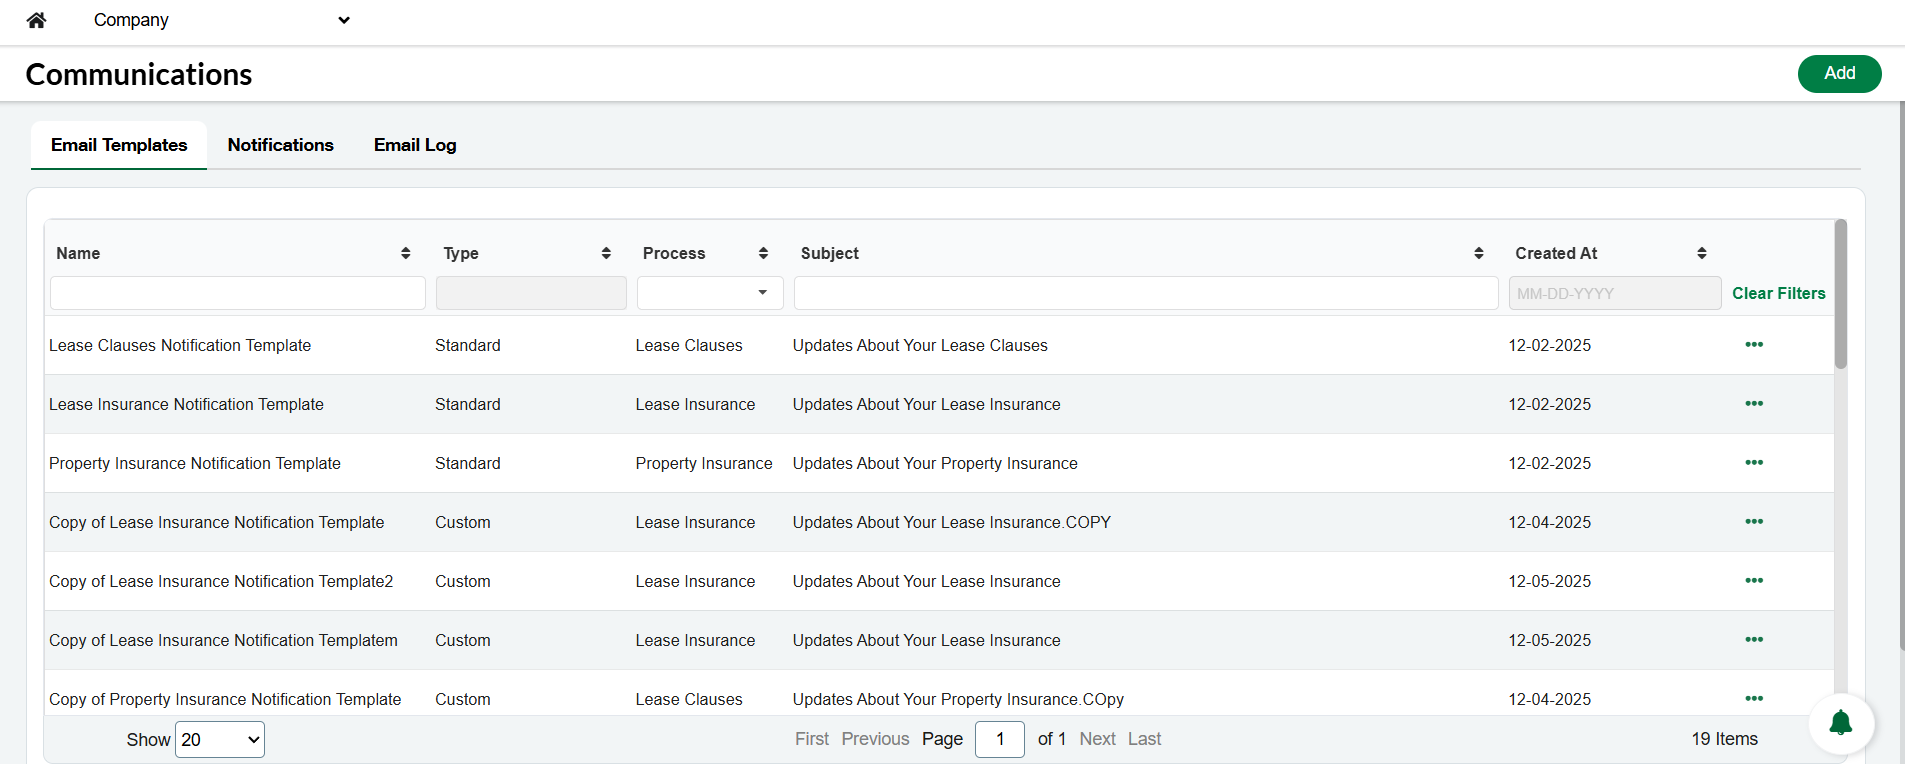
Task: Select 'Lease Clauses Notification Template' name cell
Action: [180, 345]
